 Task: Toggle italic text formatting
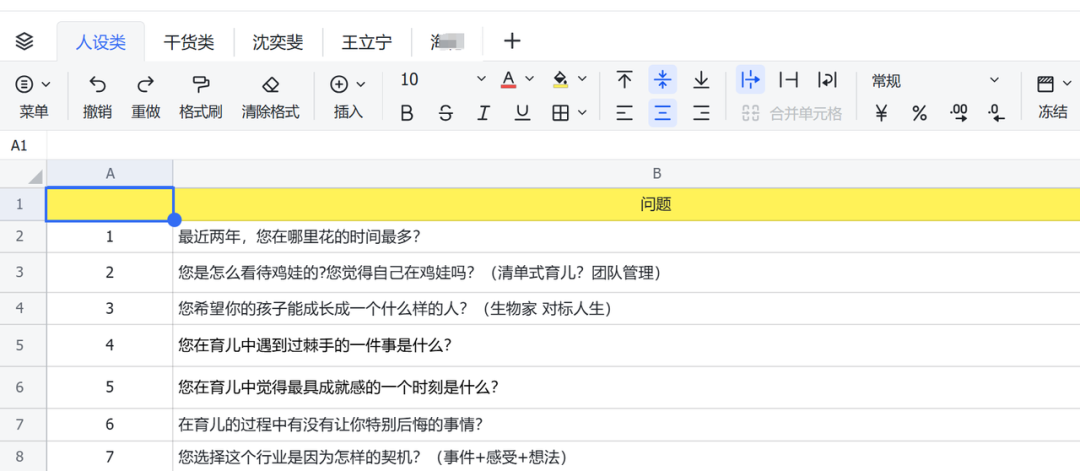tap(484, 113)
